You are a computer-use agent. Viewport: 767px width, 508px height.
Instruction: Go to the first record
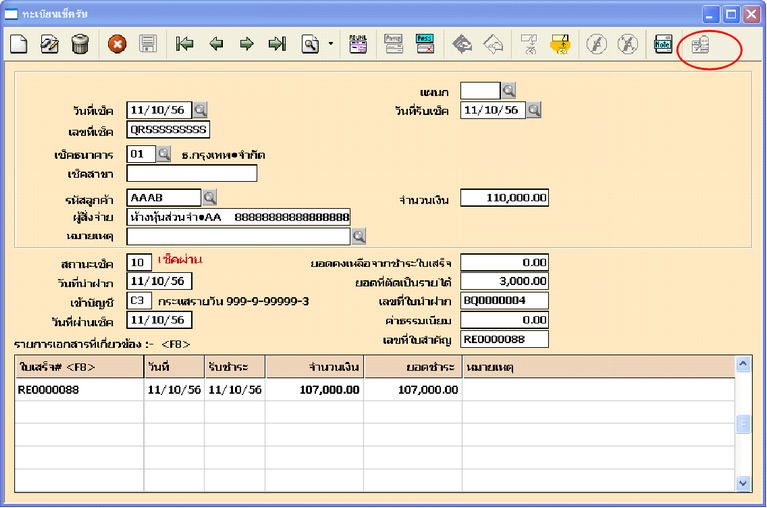184,44
